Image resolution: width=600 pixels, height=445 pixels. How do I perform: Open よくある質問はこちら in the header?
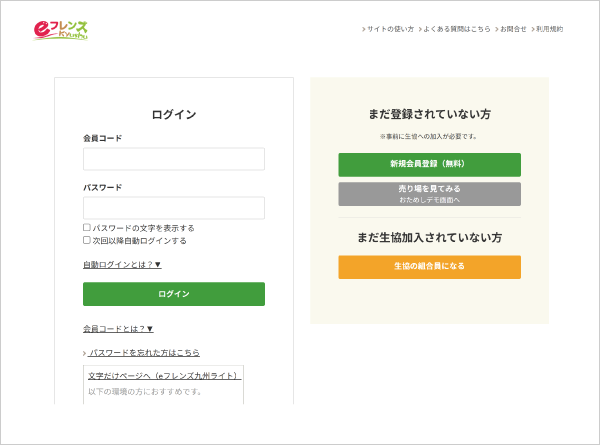[x=456, y=29]
